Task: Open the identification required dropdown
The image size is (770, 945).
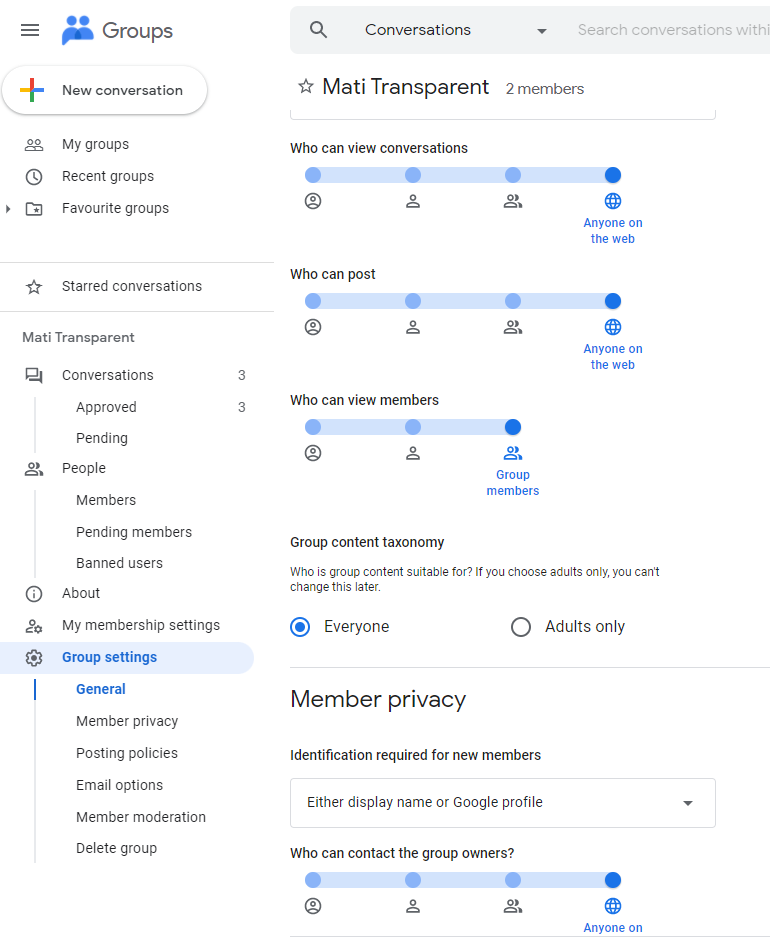Action: click(502, 803)
